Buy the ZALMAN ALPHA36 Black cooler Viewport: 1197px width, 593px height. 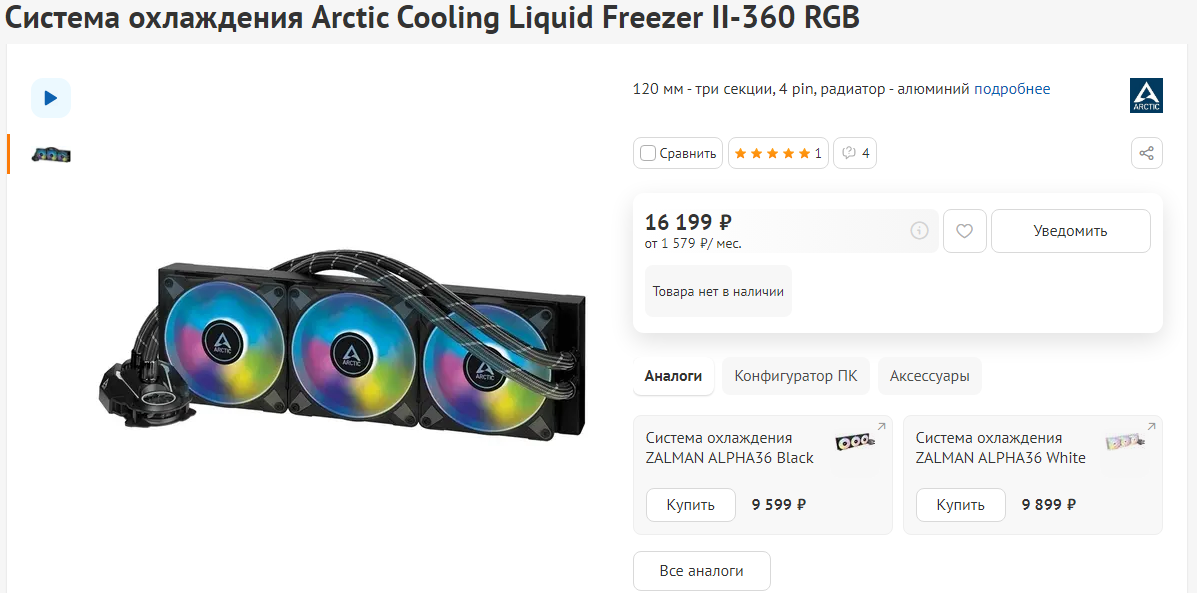[691, 505]
